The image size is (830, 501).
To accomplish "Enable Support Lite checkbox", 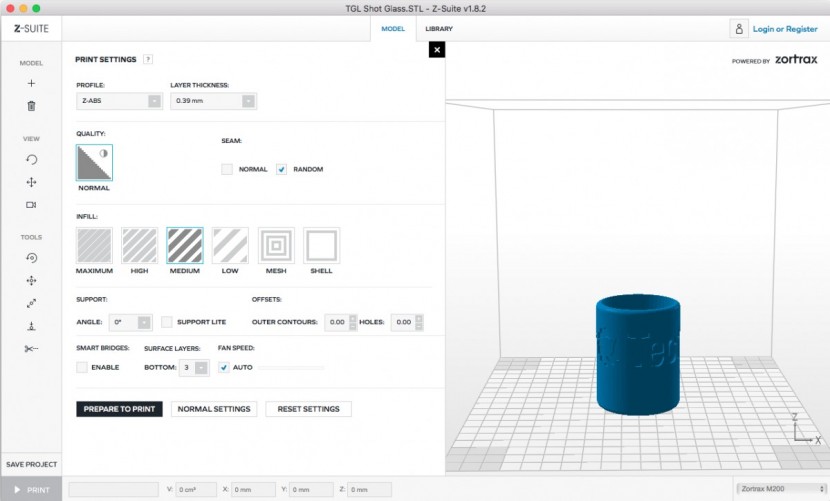I will click(x=167, y=322).
